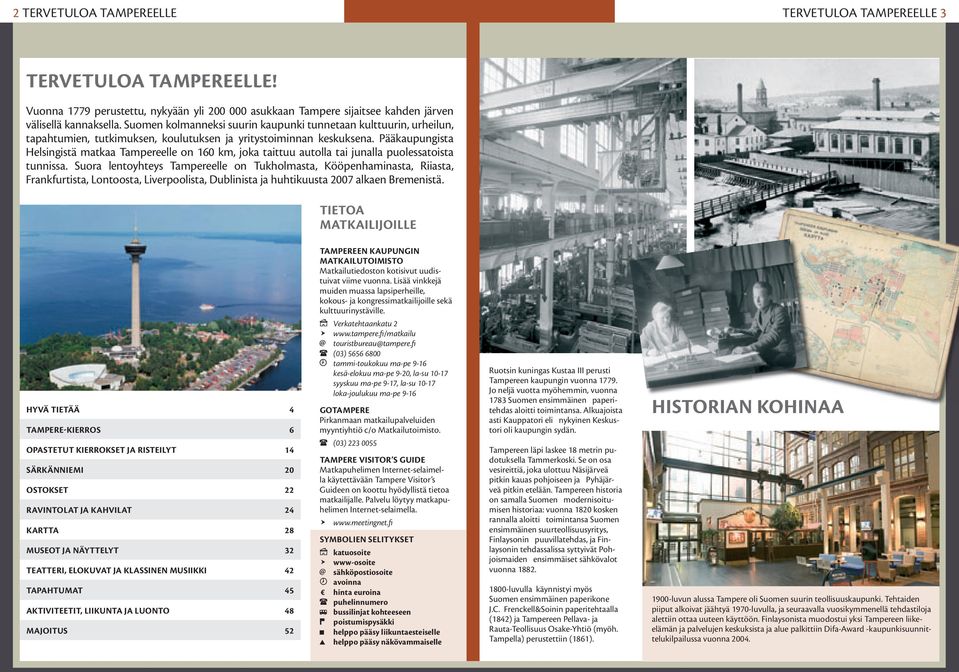
Task: Click the Verkatehtaankatu 2 street address text
Action: point(365,323)
